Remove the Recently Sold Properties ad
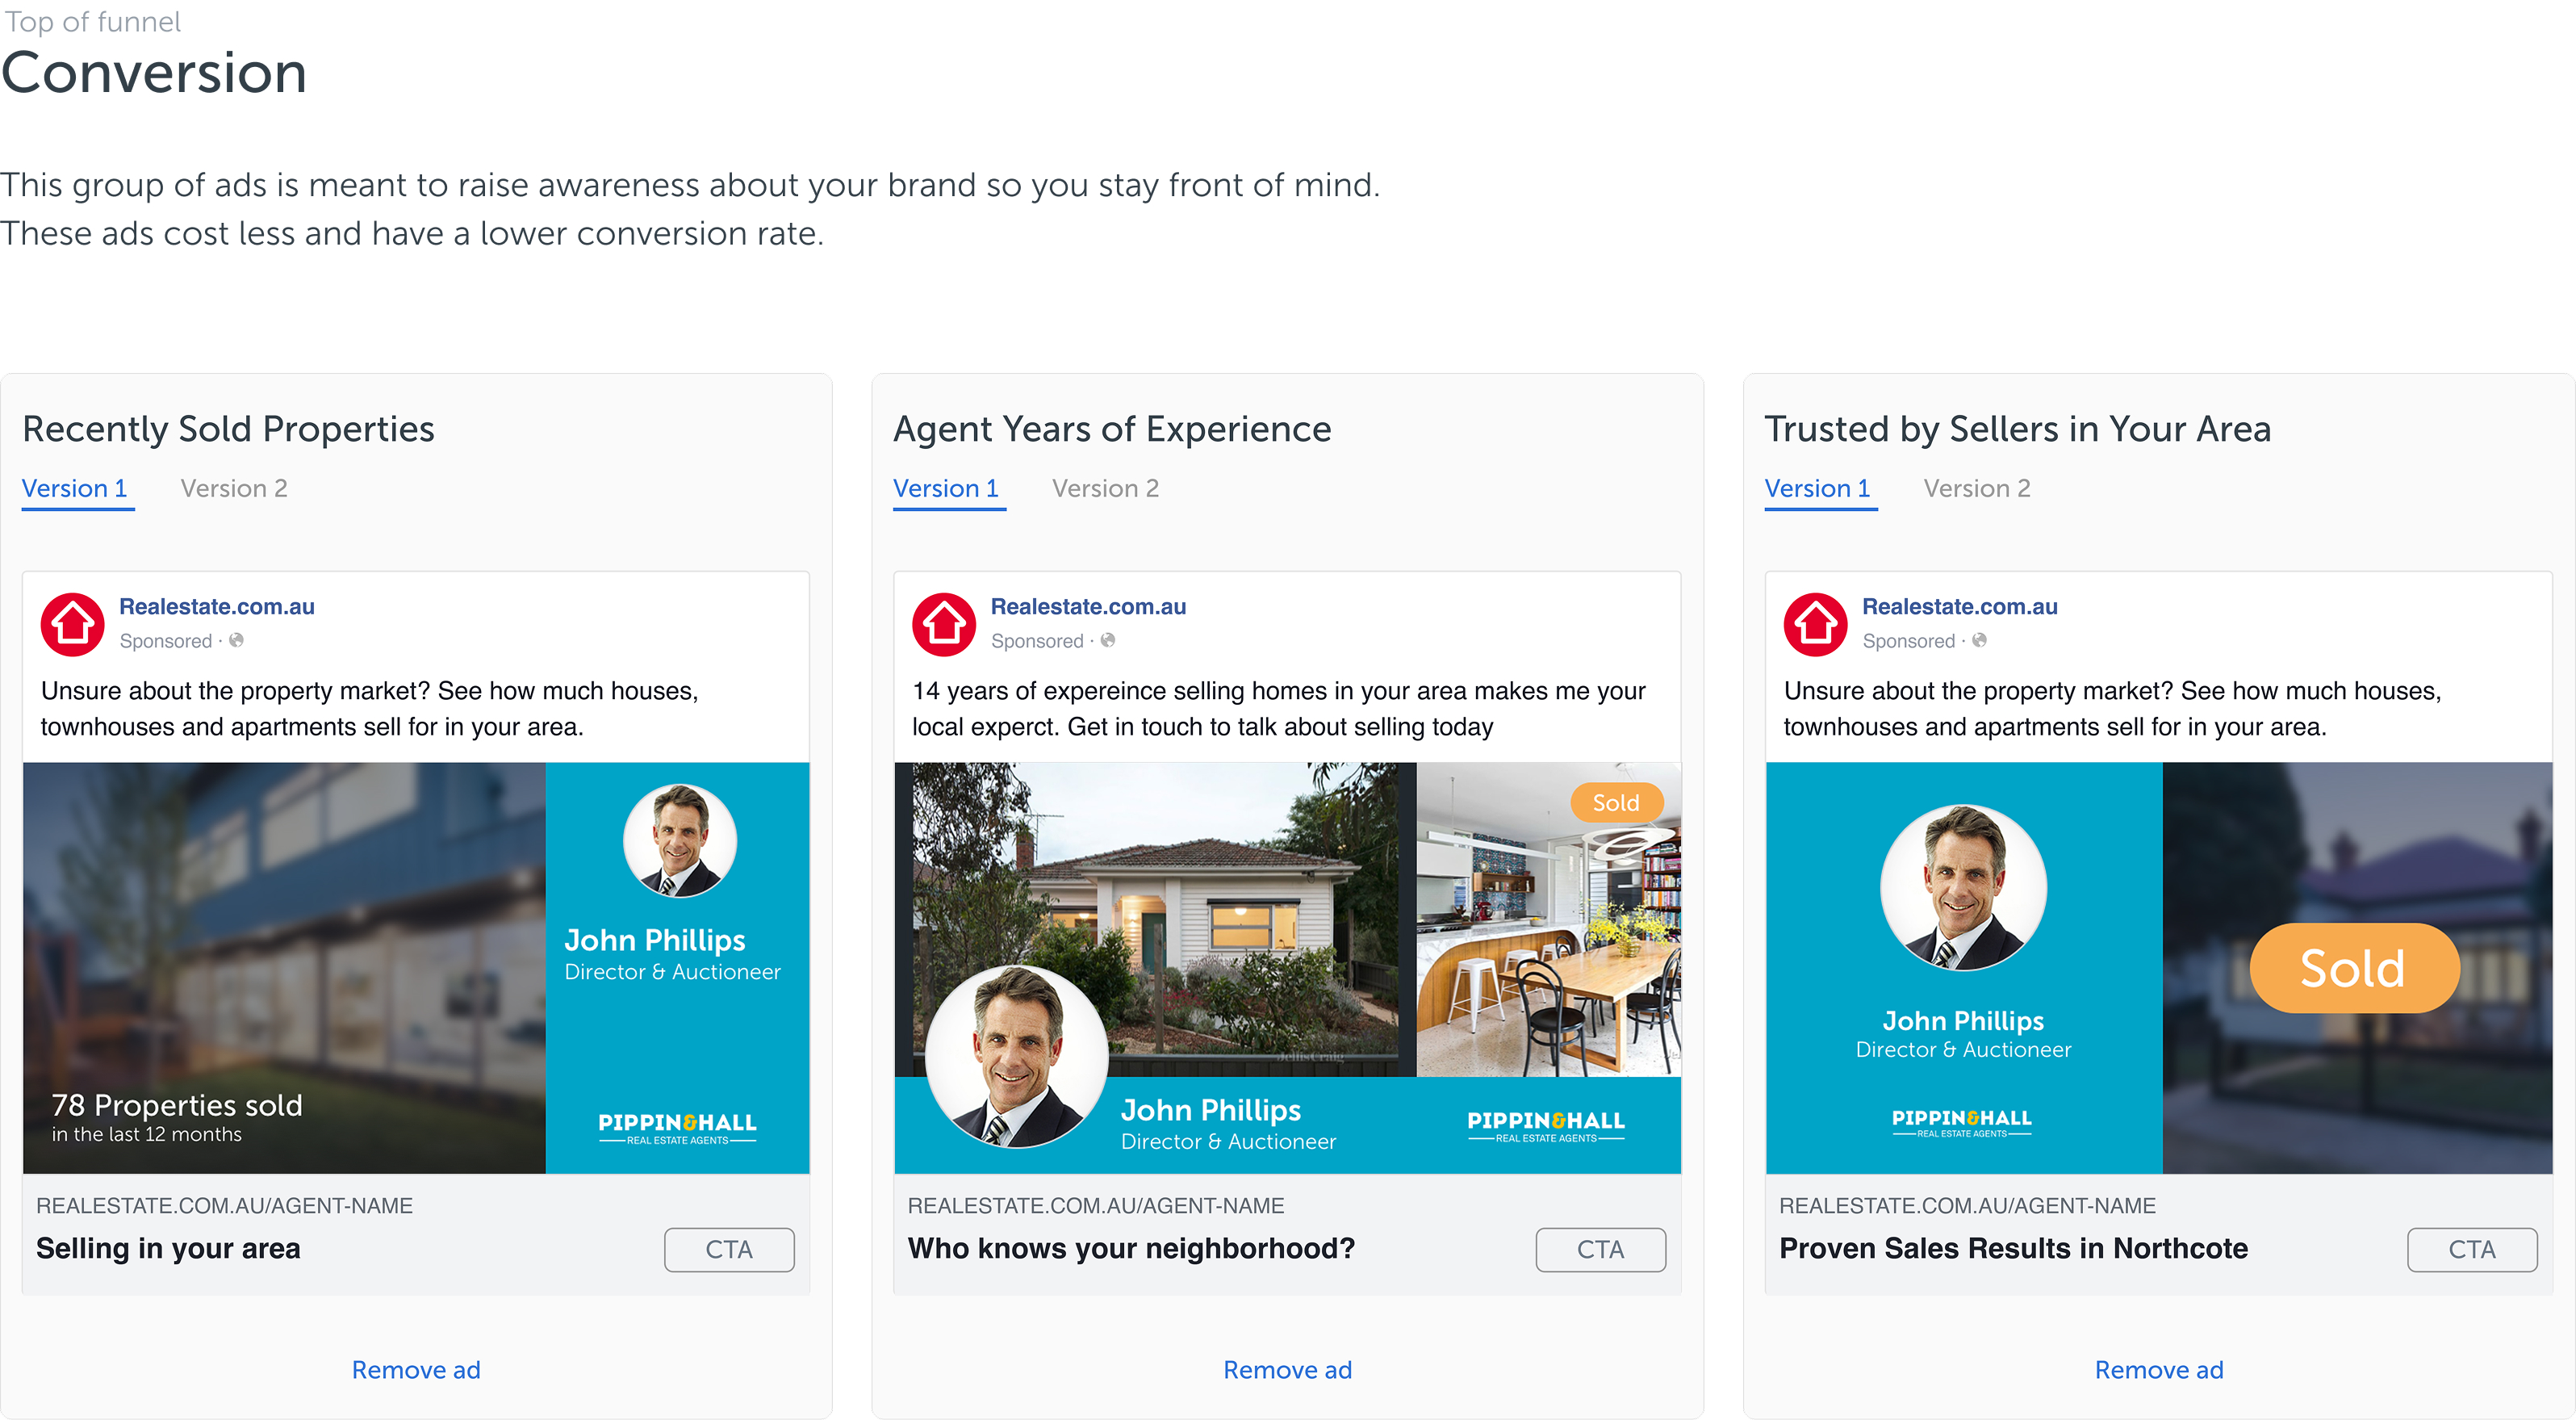The height and width of the screenshot is (1420, 2576). [416, 1369]
